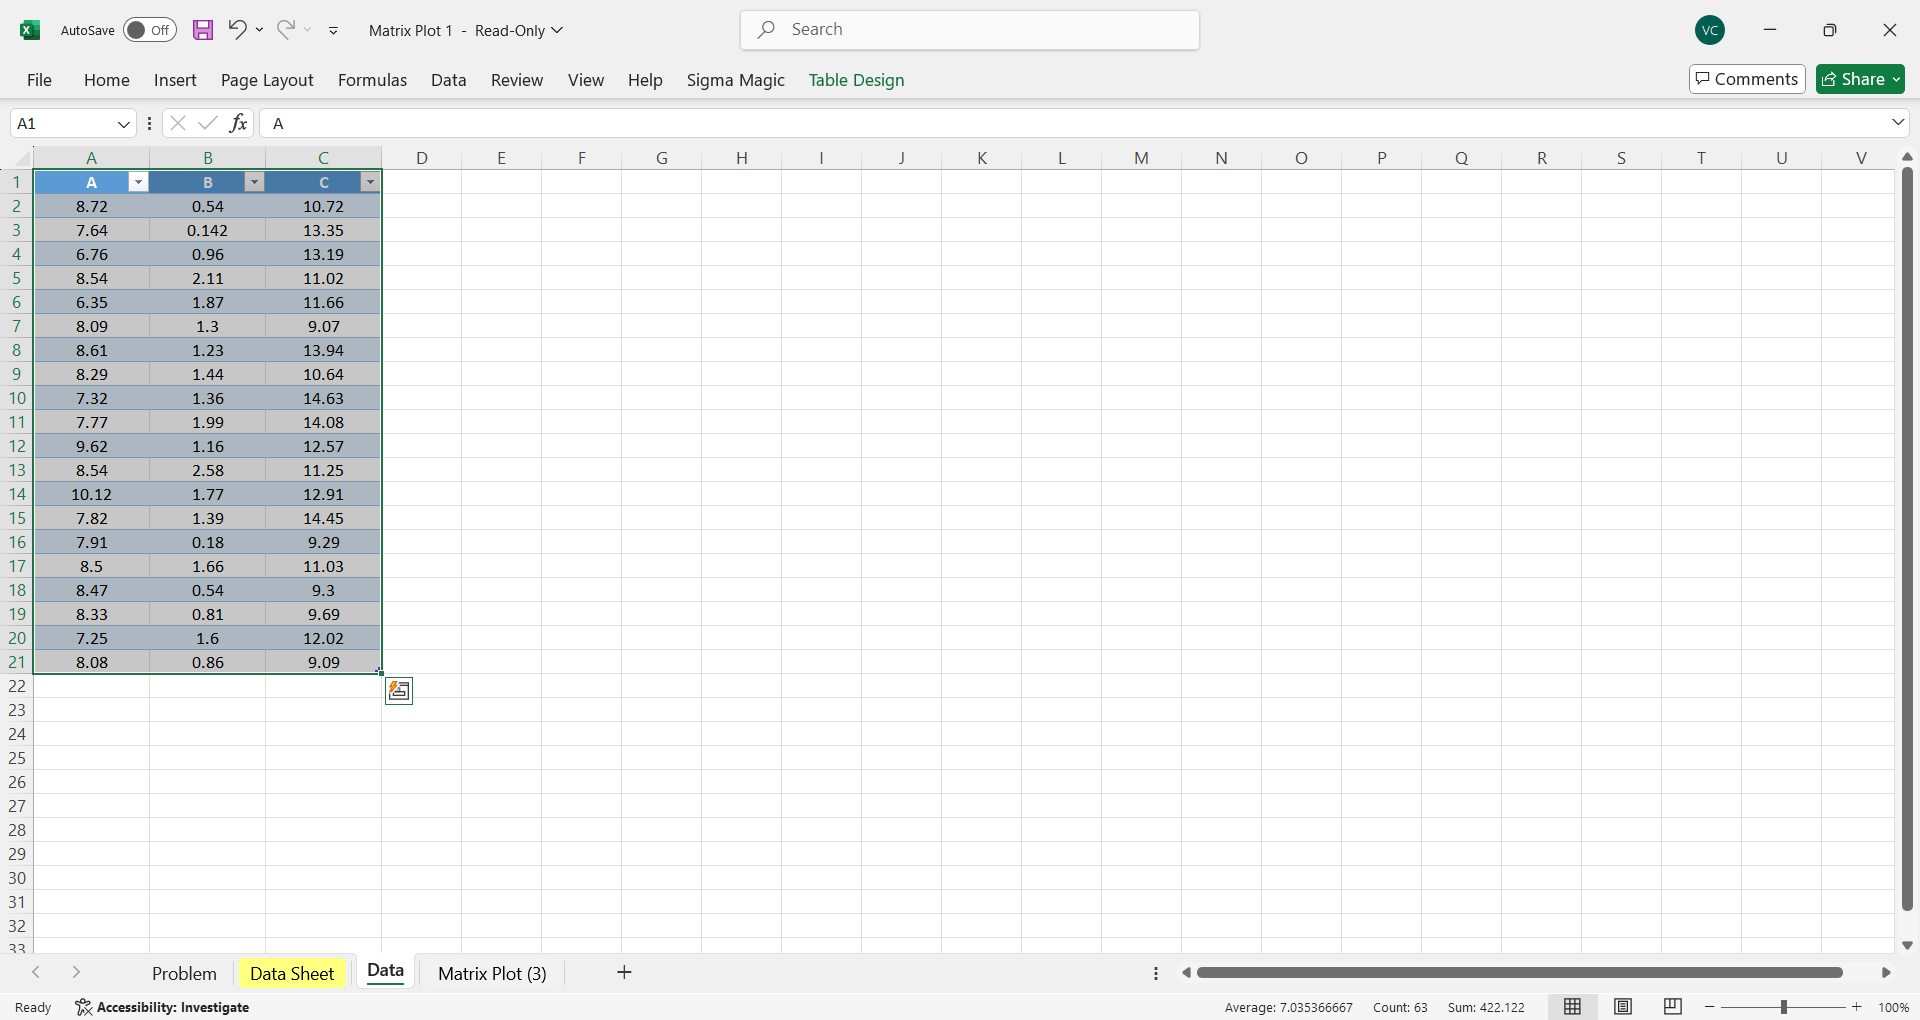Image resolution: width=1920 pixels, height=1020 pixels.
Task: Click the Excel application icon
Action: click(x=30, y=30)
